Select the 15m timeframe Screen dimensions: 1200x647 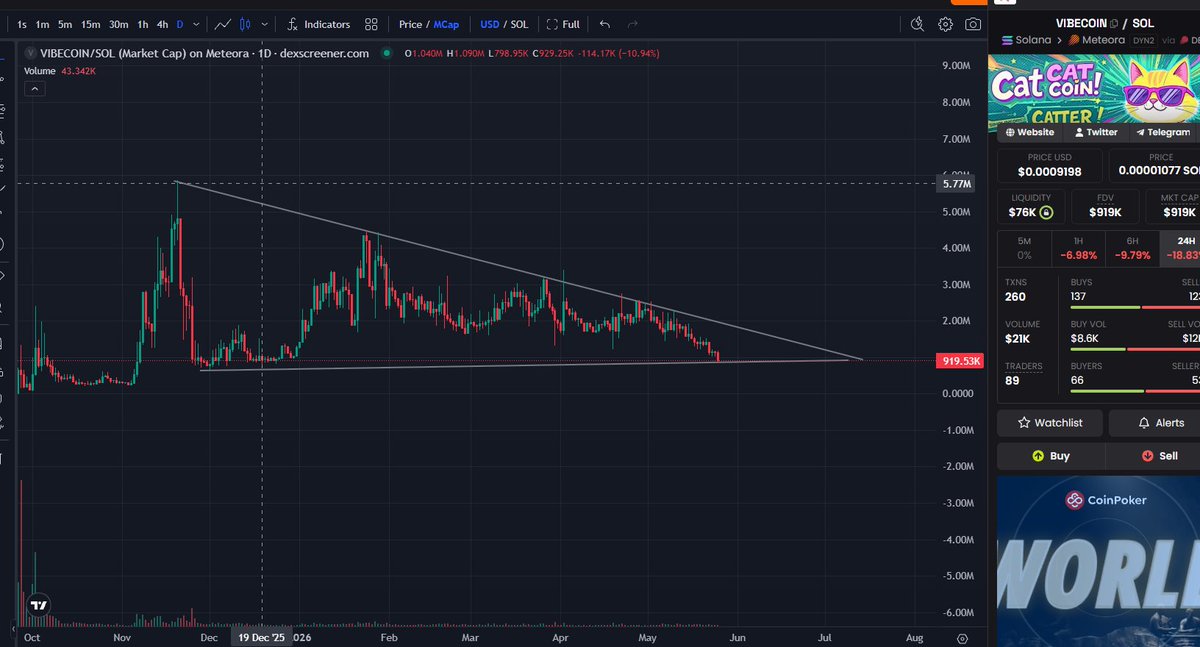coord(91,24)
